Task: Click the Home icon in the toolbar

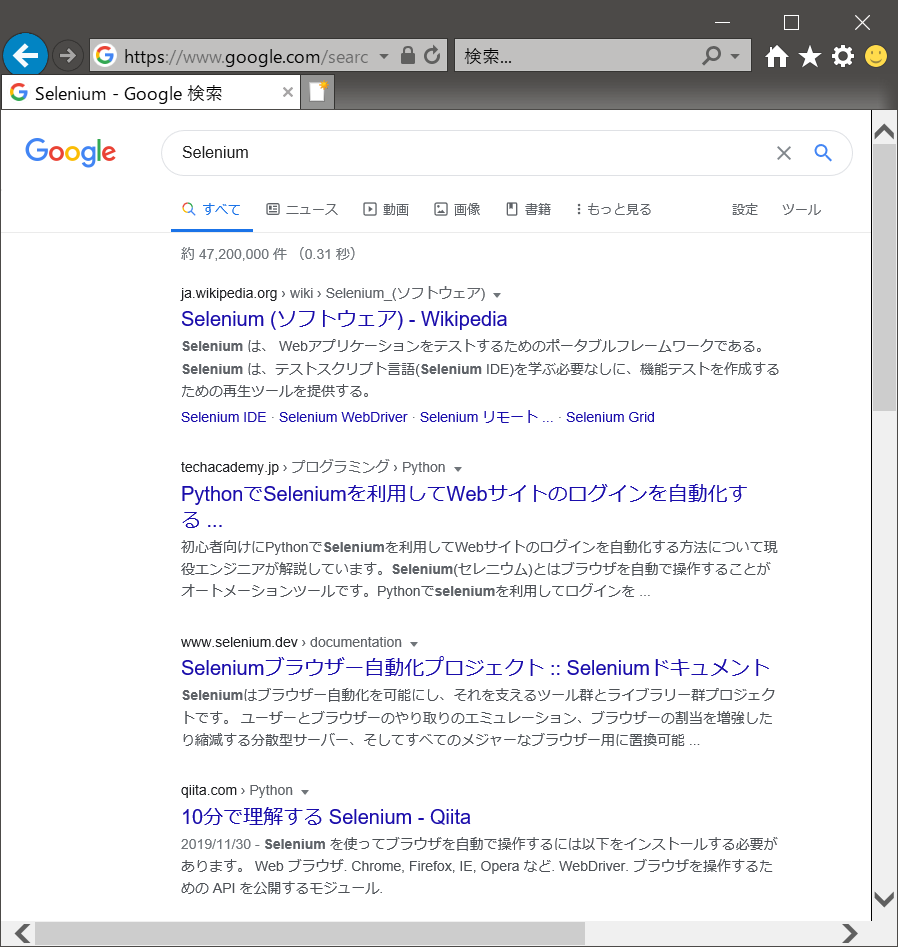Action: [776, 56]
